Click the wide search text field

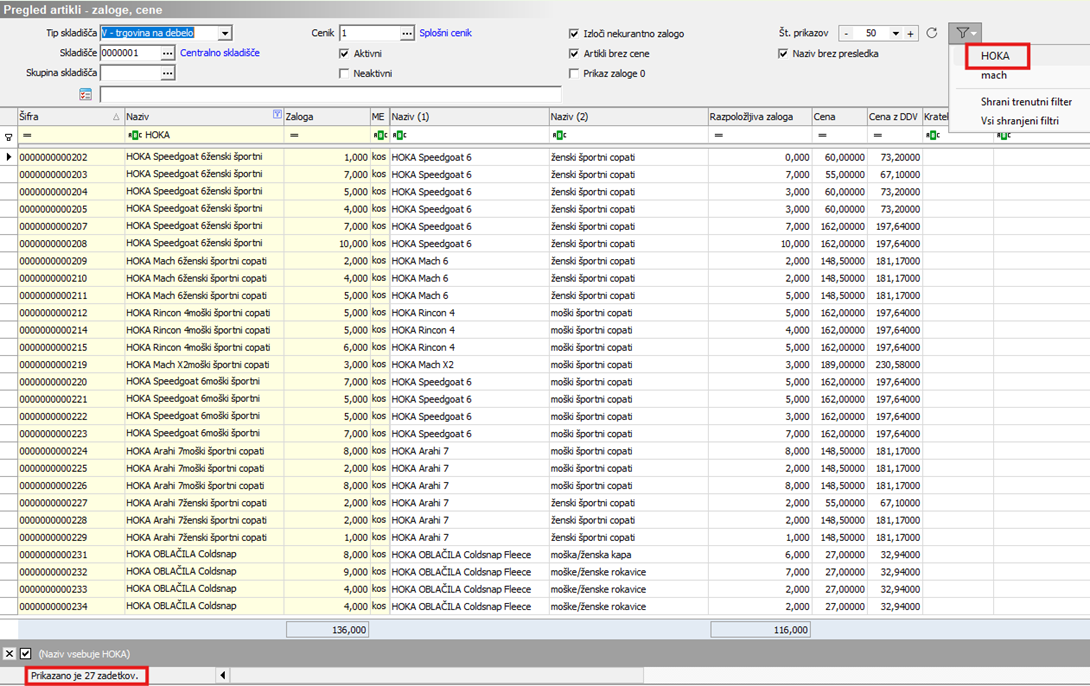[330, 94]
